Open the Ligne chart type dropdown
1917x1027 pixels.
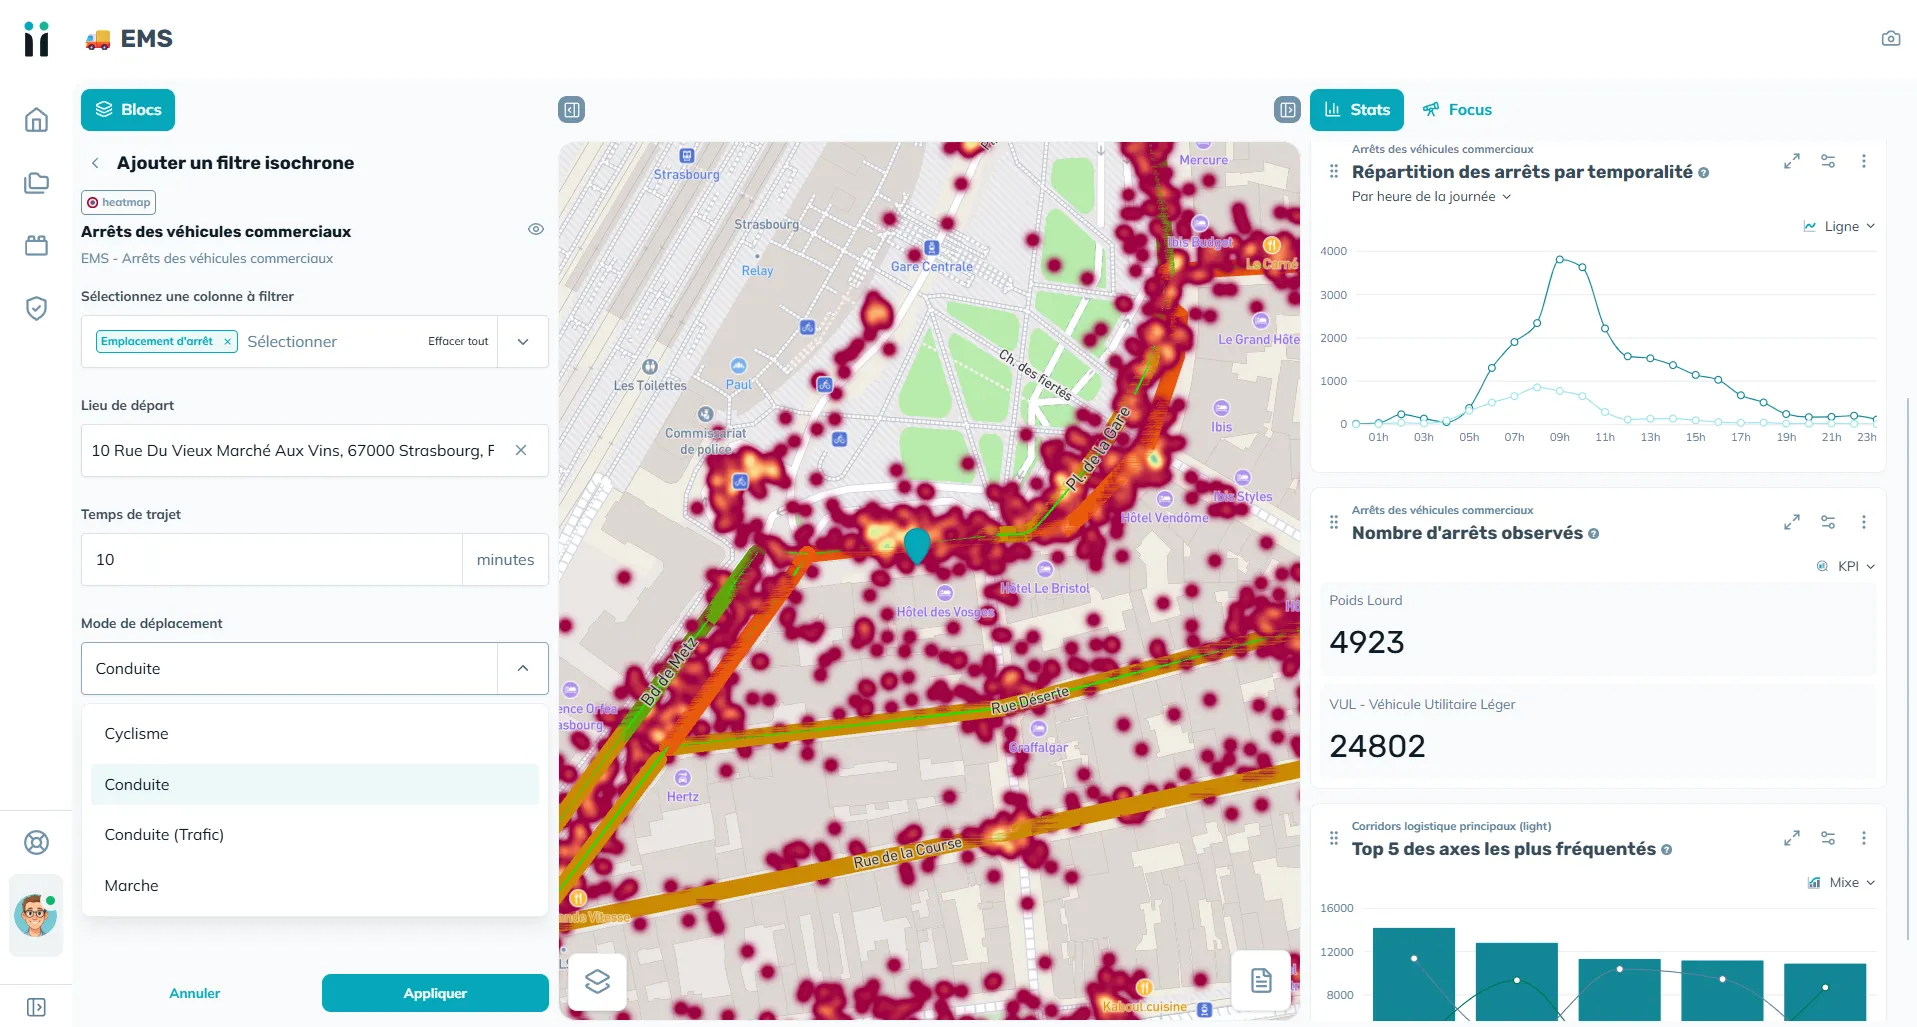click(x=1839, y=227)
